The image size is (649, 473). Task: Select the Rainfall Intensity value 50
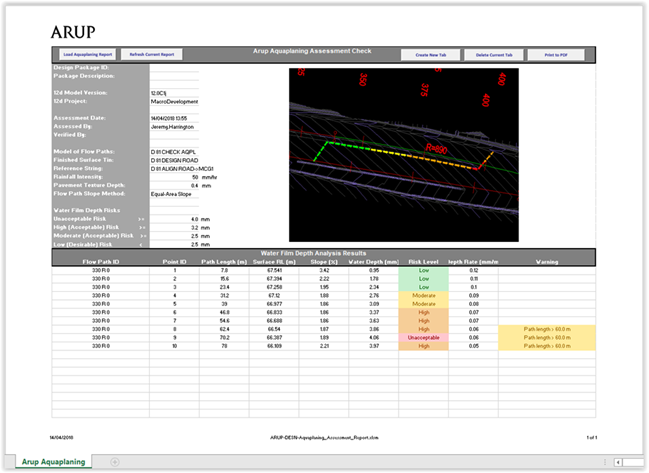tap(174, 177)
